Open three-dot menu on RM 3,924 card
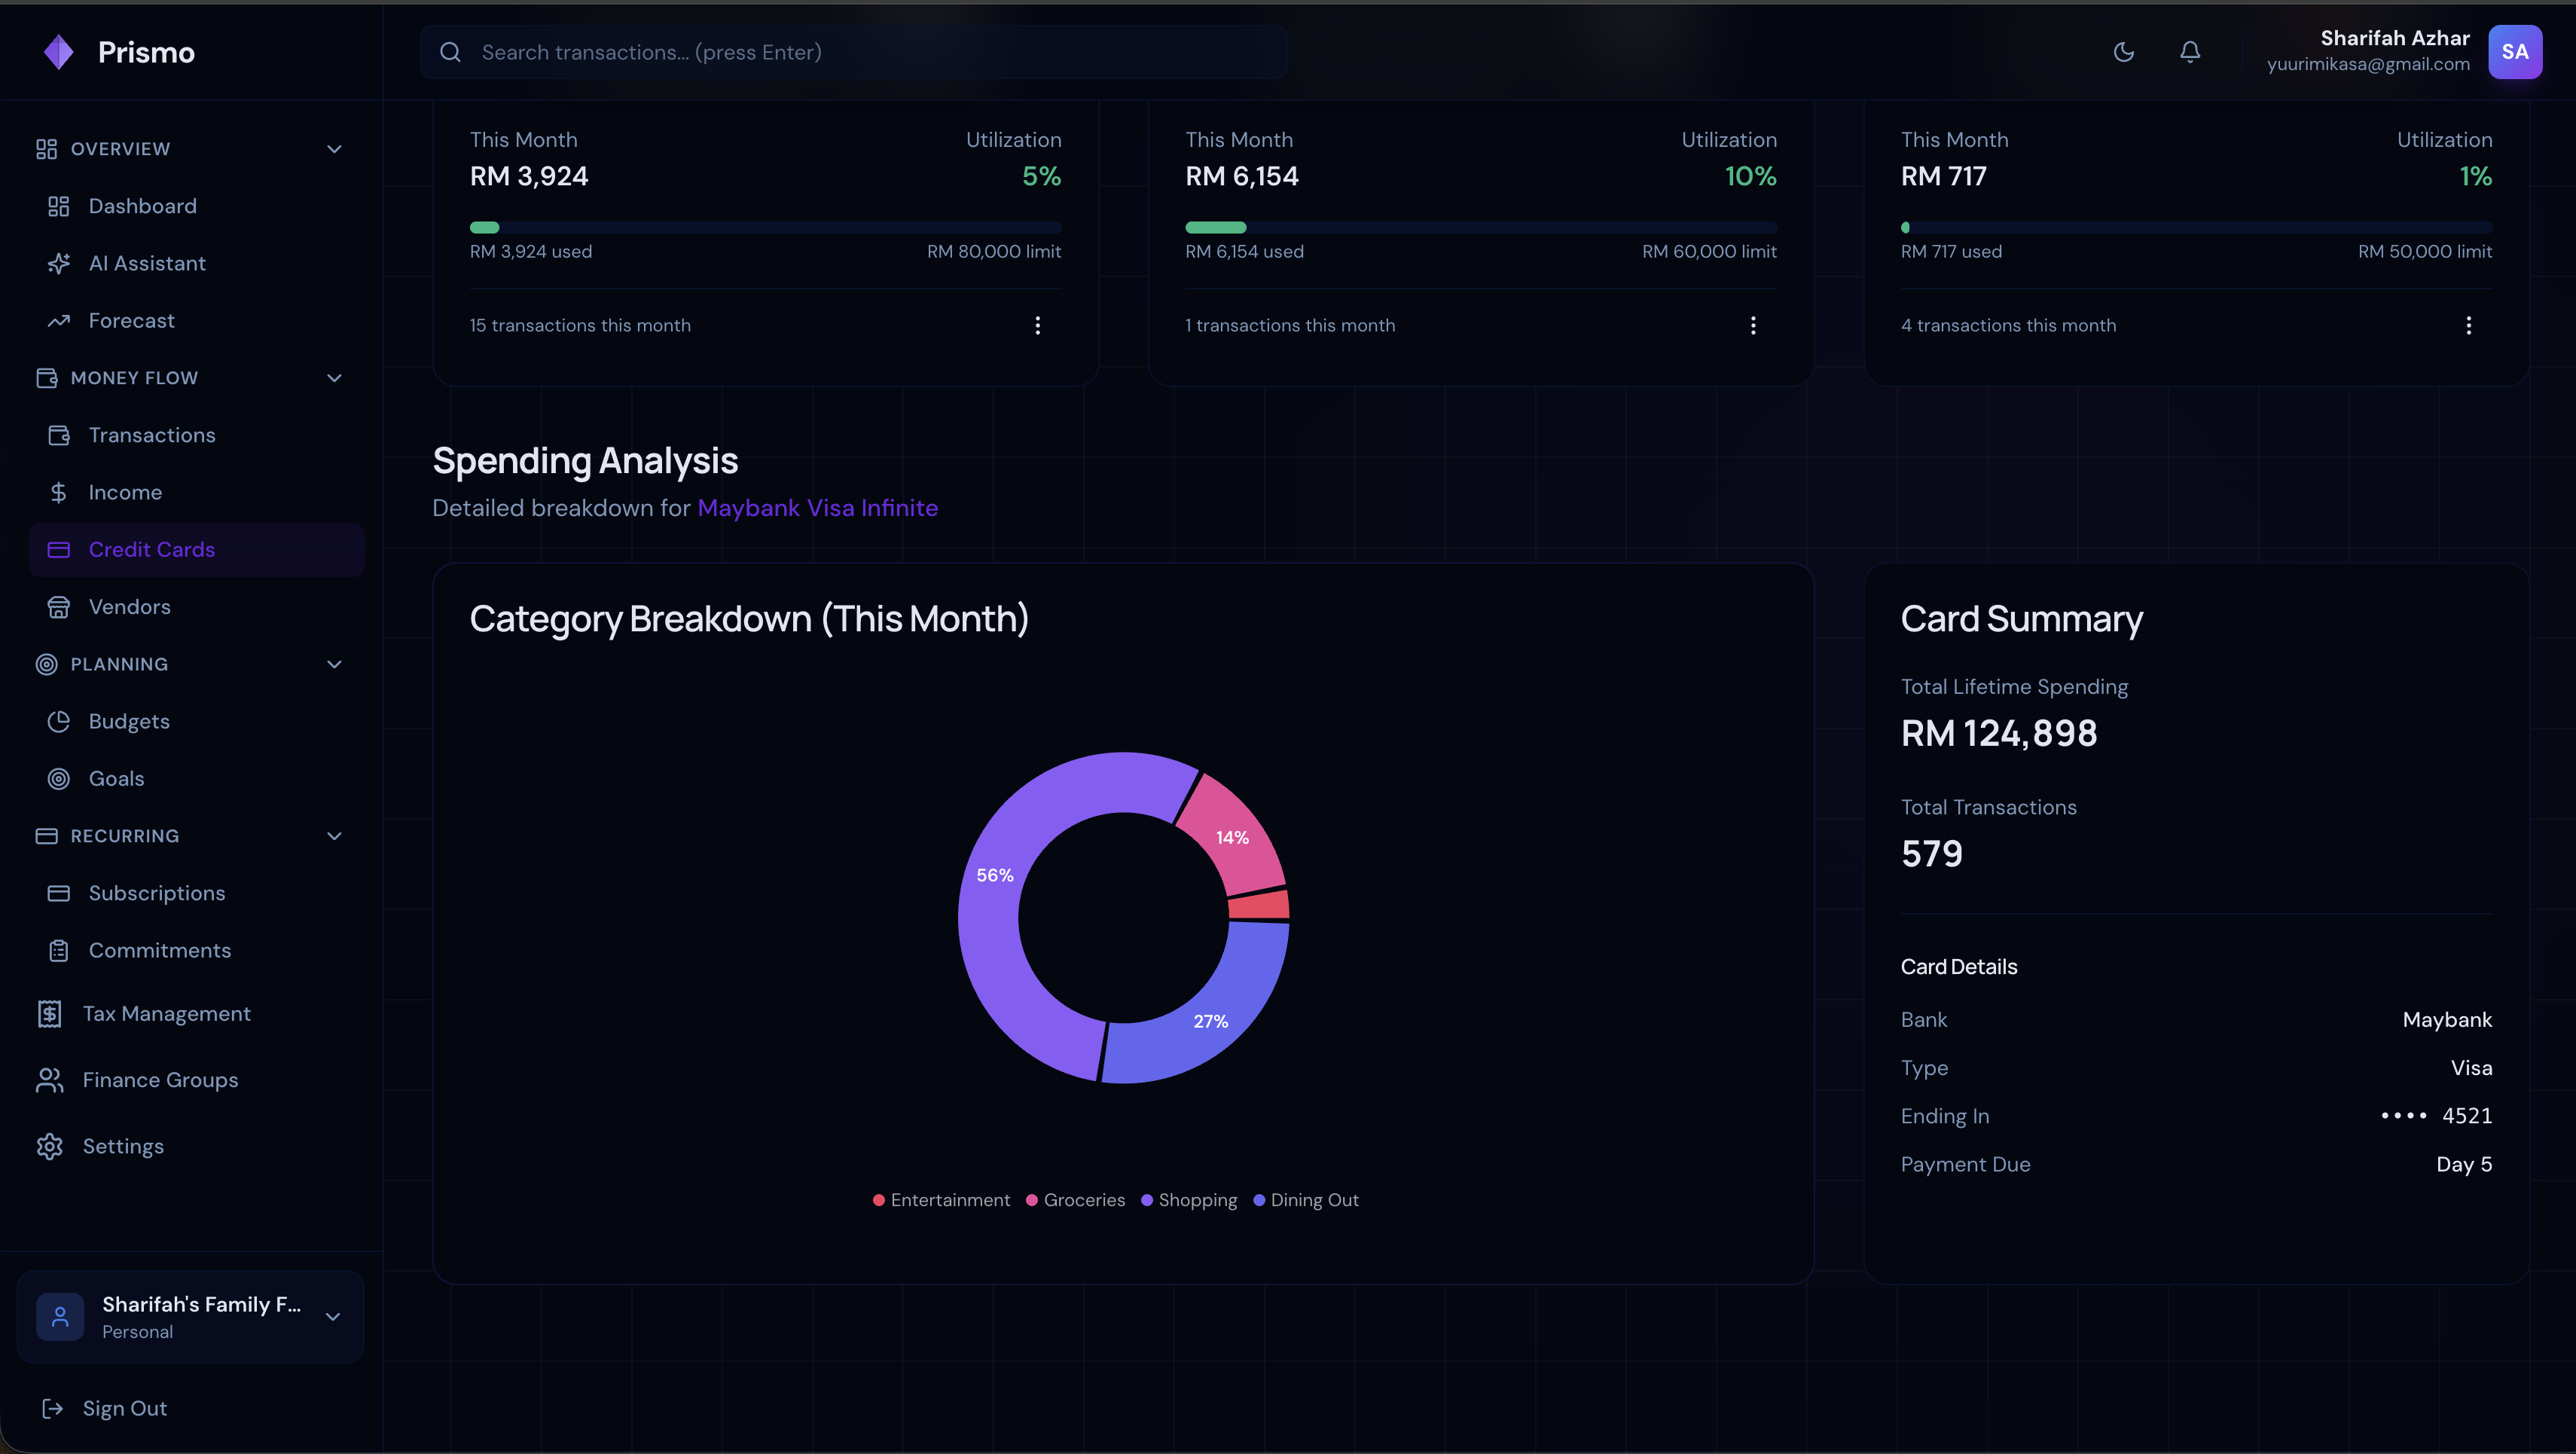Viewport: 2576px width, 1454px height. click(1037, 325)
